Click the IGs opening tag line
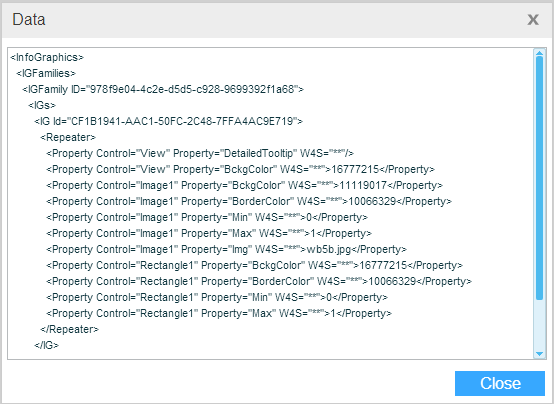The height and width of the screenshot is (404, 554). pyautogui.click(x=42, y=105)
